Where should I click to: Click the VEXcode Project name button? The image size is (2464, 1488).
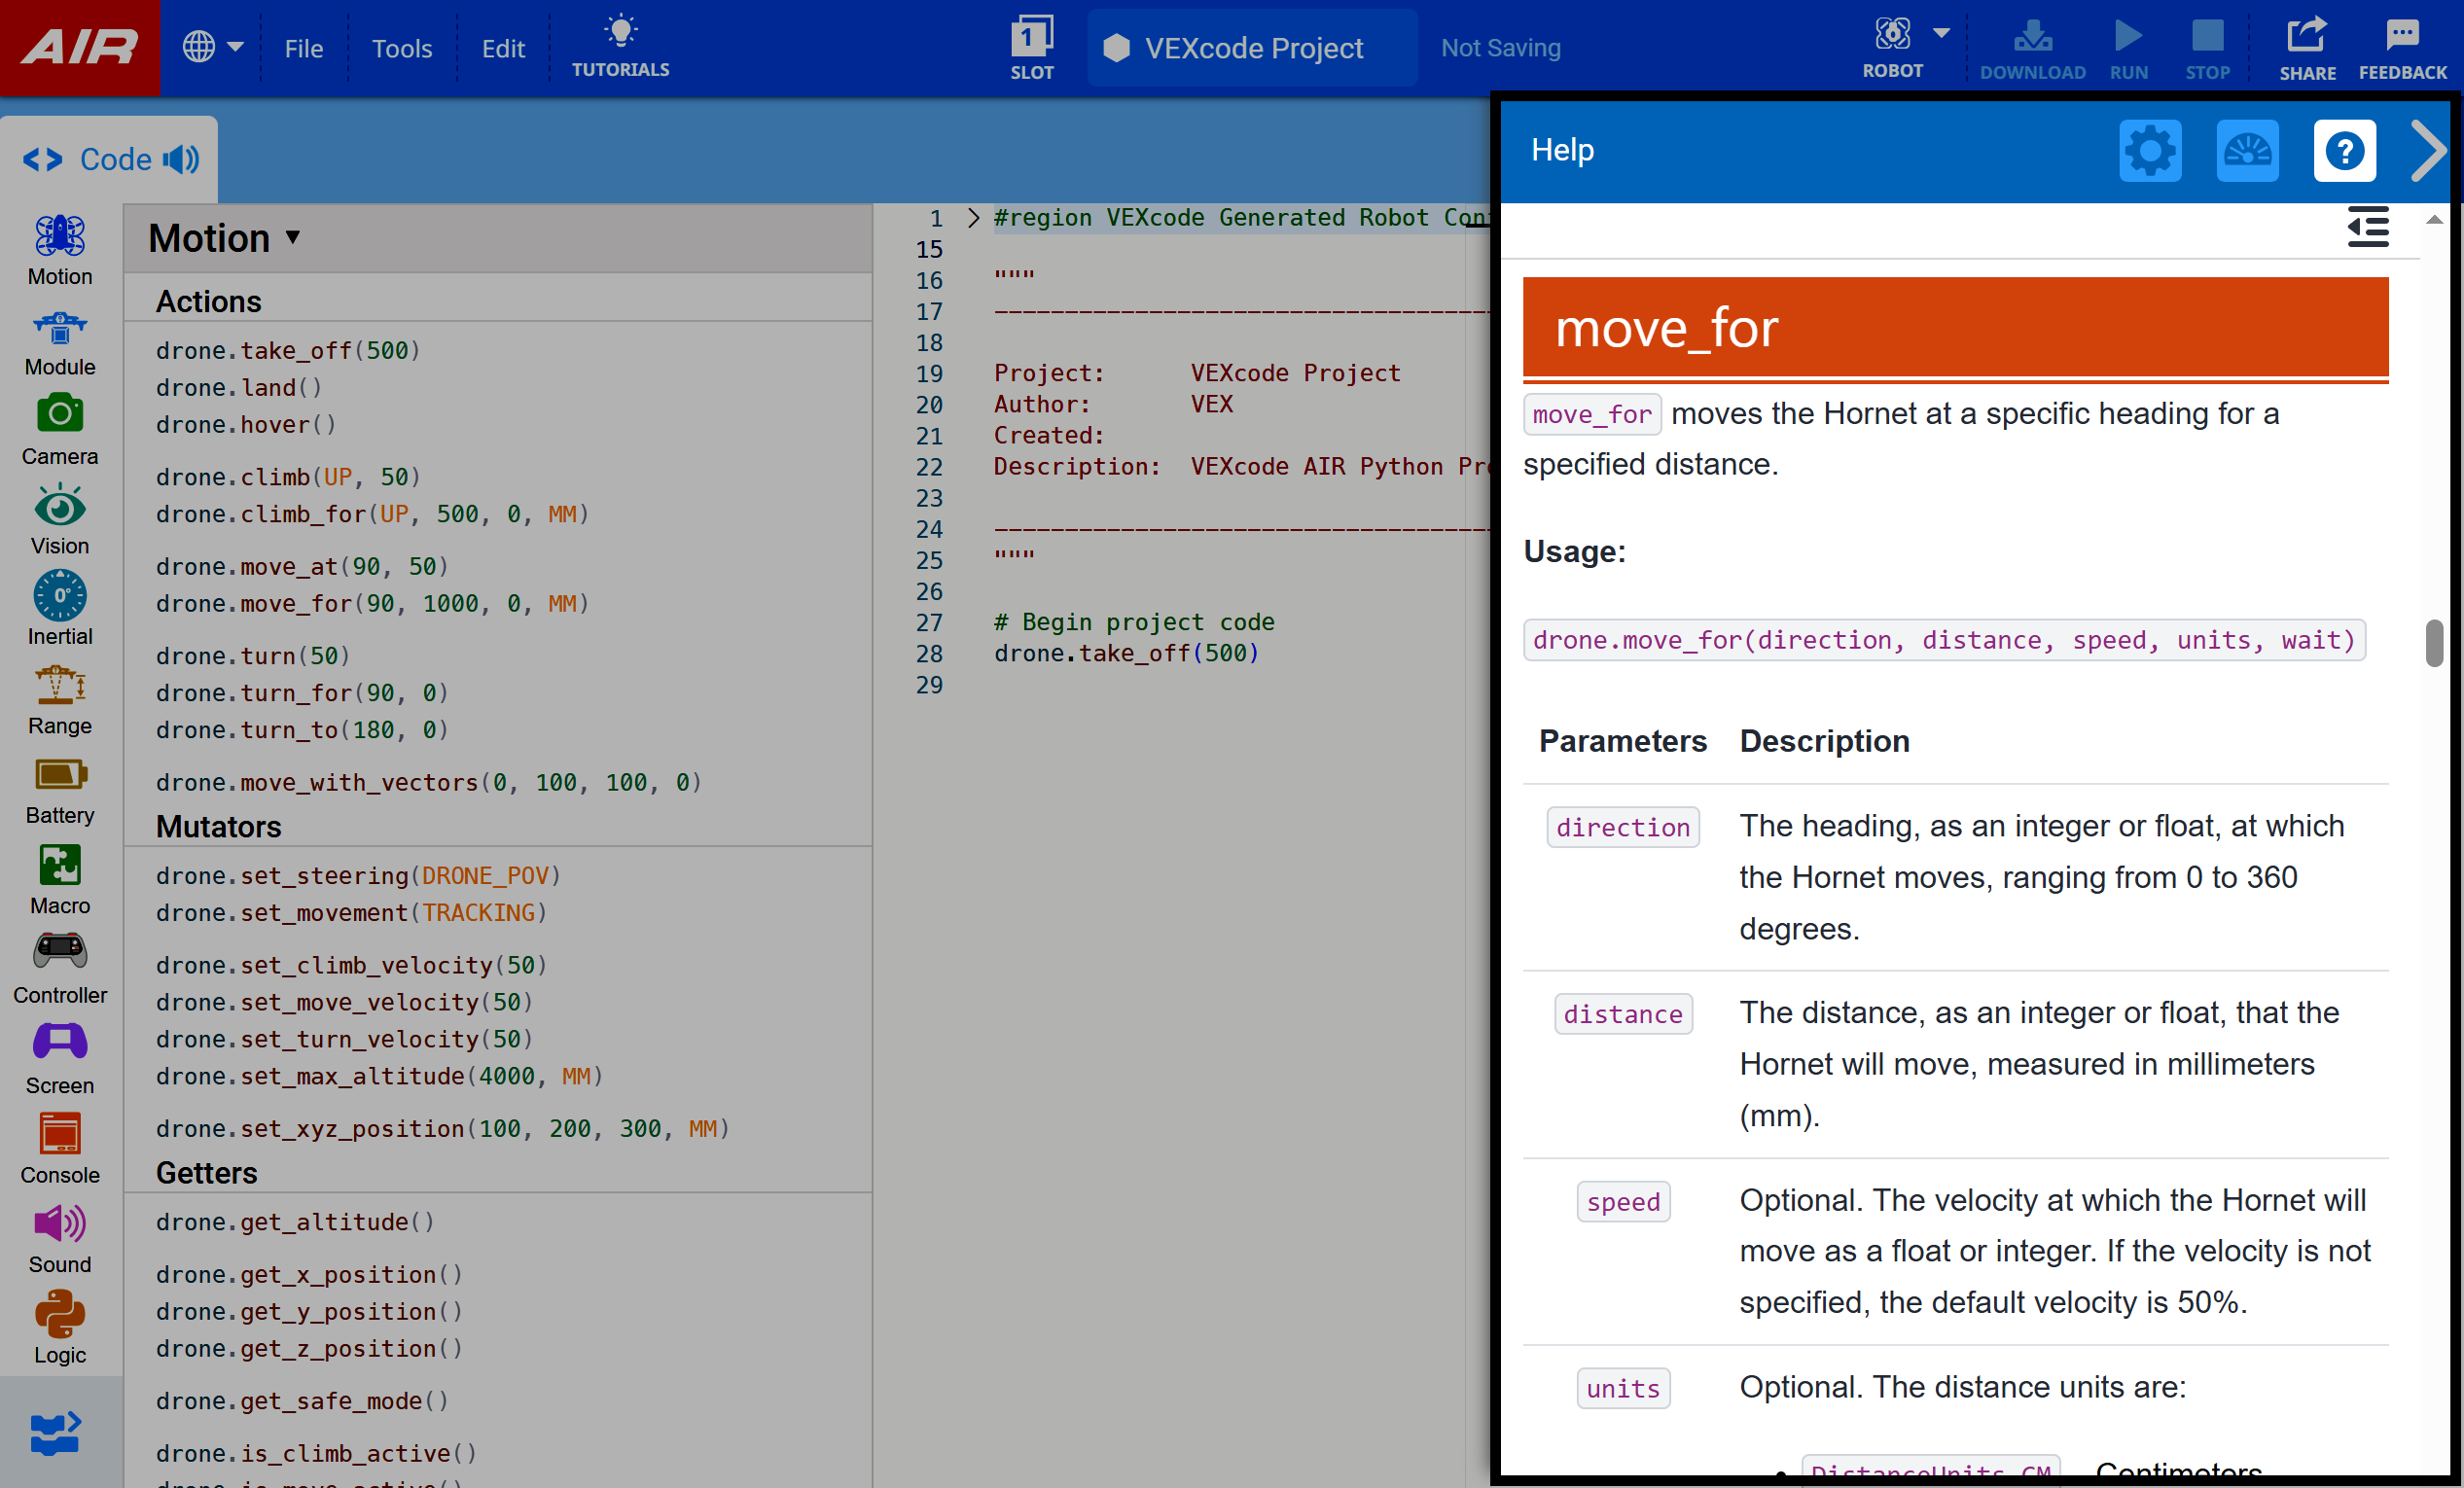coord(1251,48)
